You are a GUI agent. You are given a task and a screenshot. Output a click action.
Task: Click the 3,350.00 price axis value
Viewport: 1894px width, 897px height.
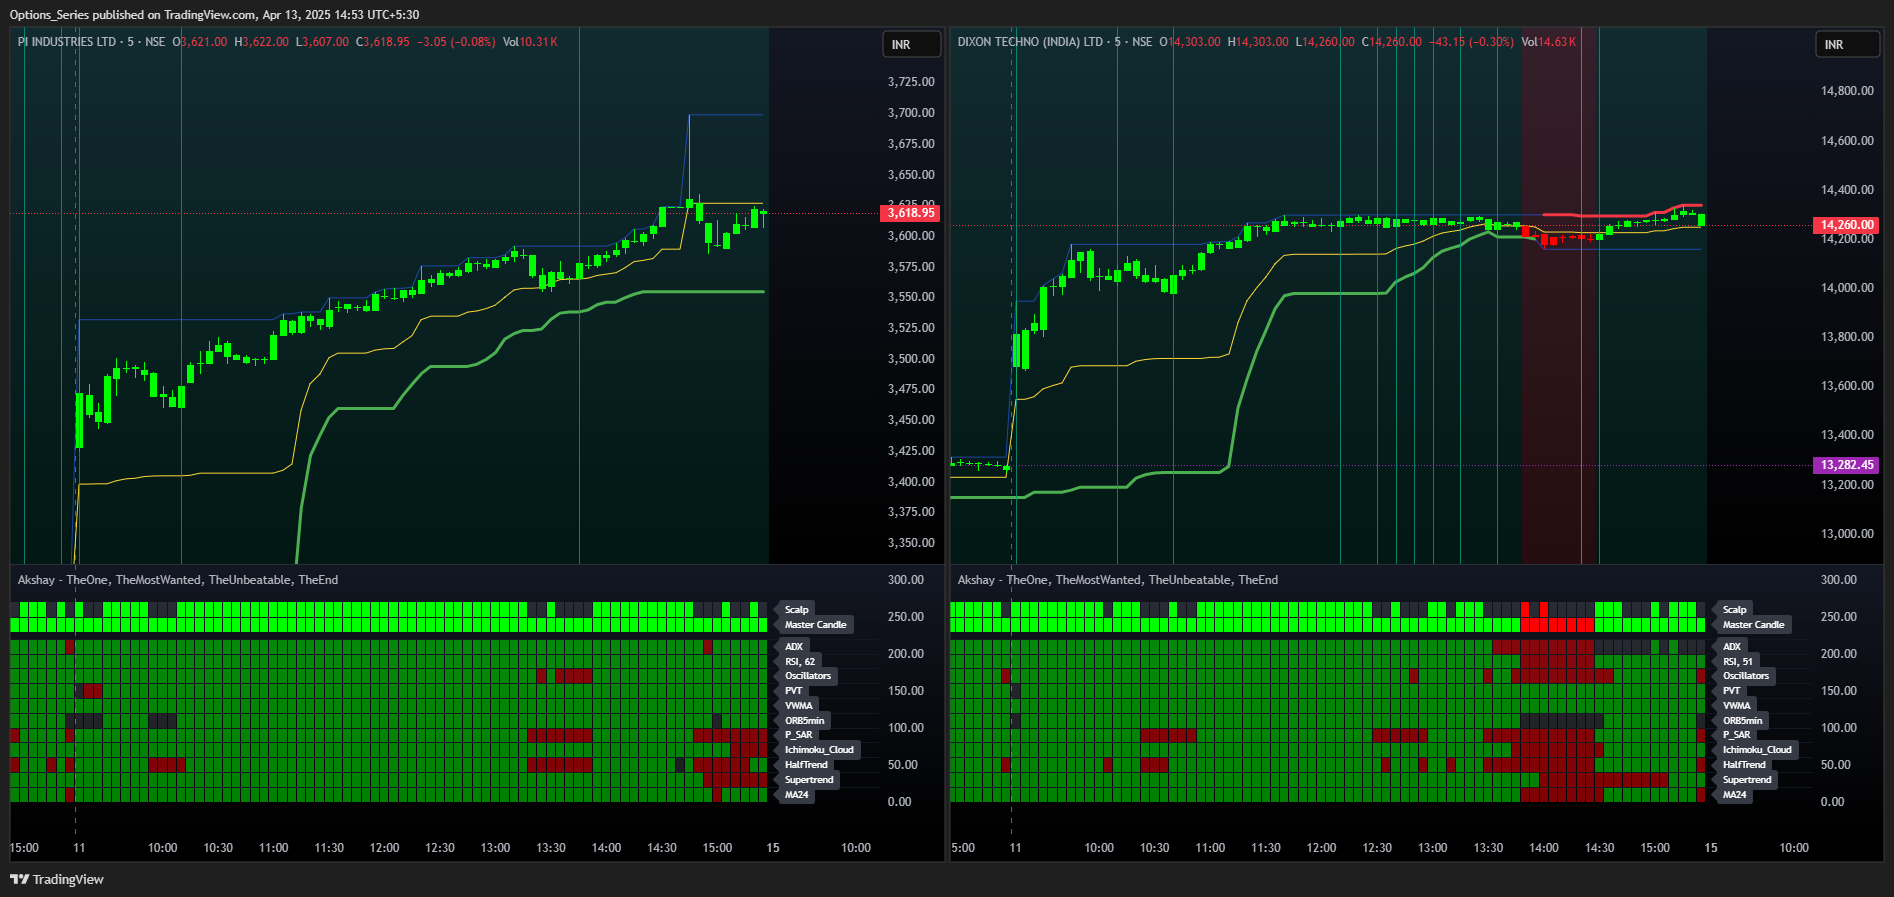(911, 543)
